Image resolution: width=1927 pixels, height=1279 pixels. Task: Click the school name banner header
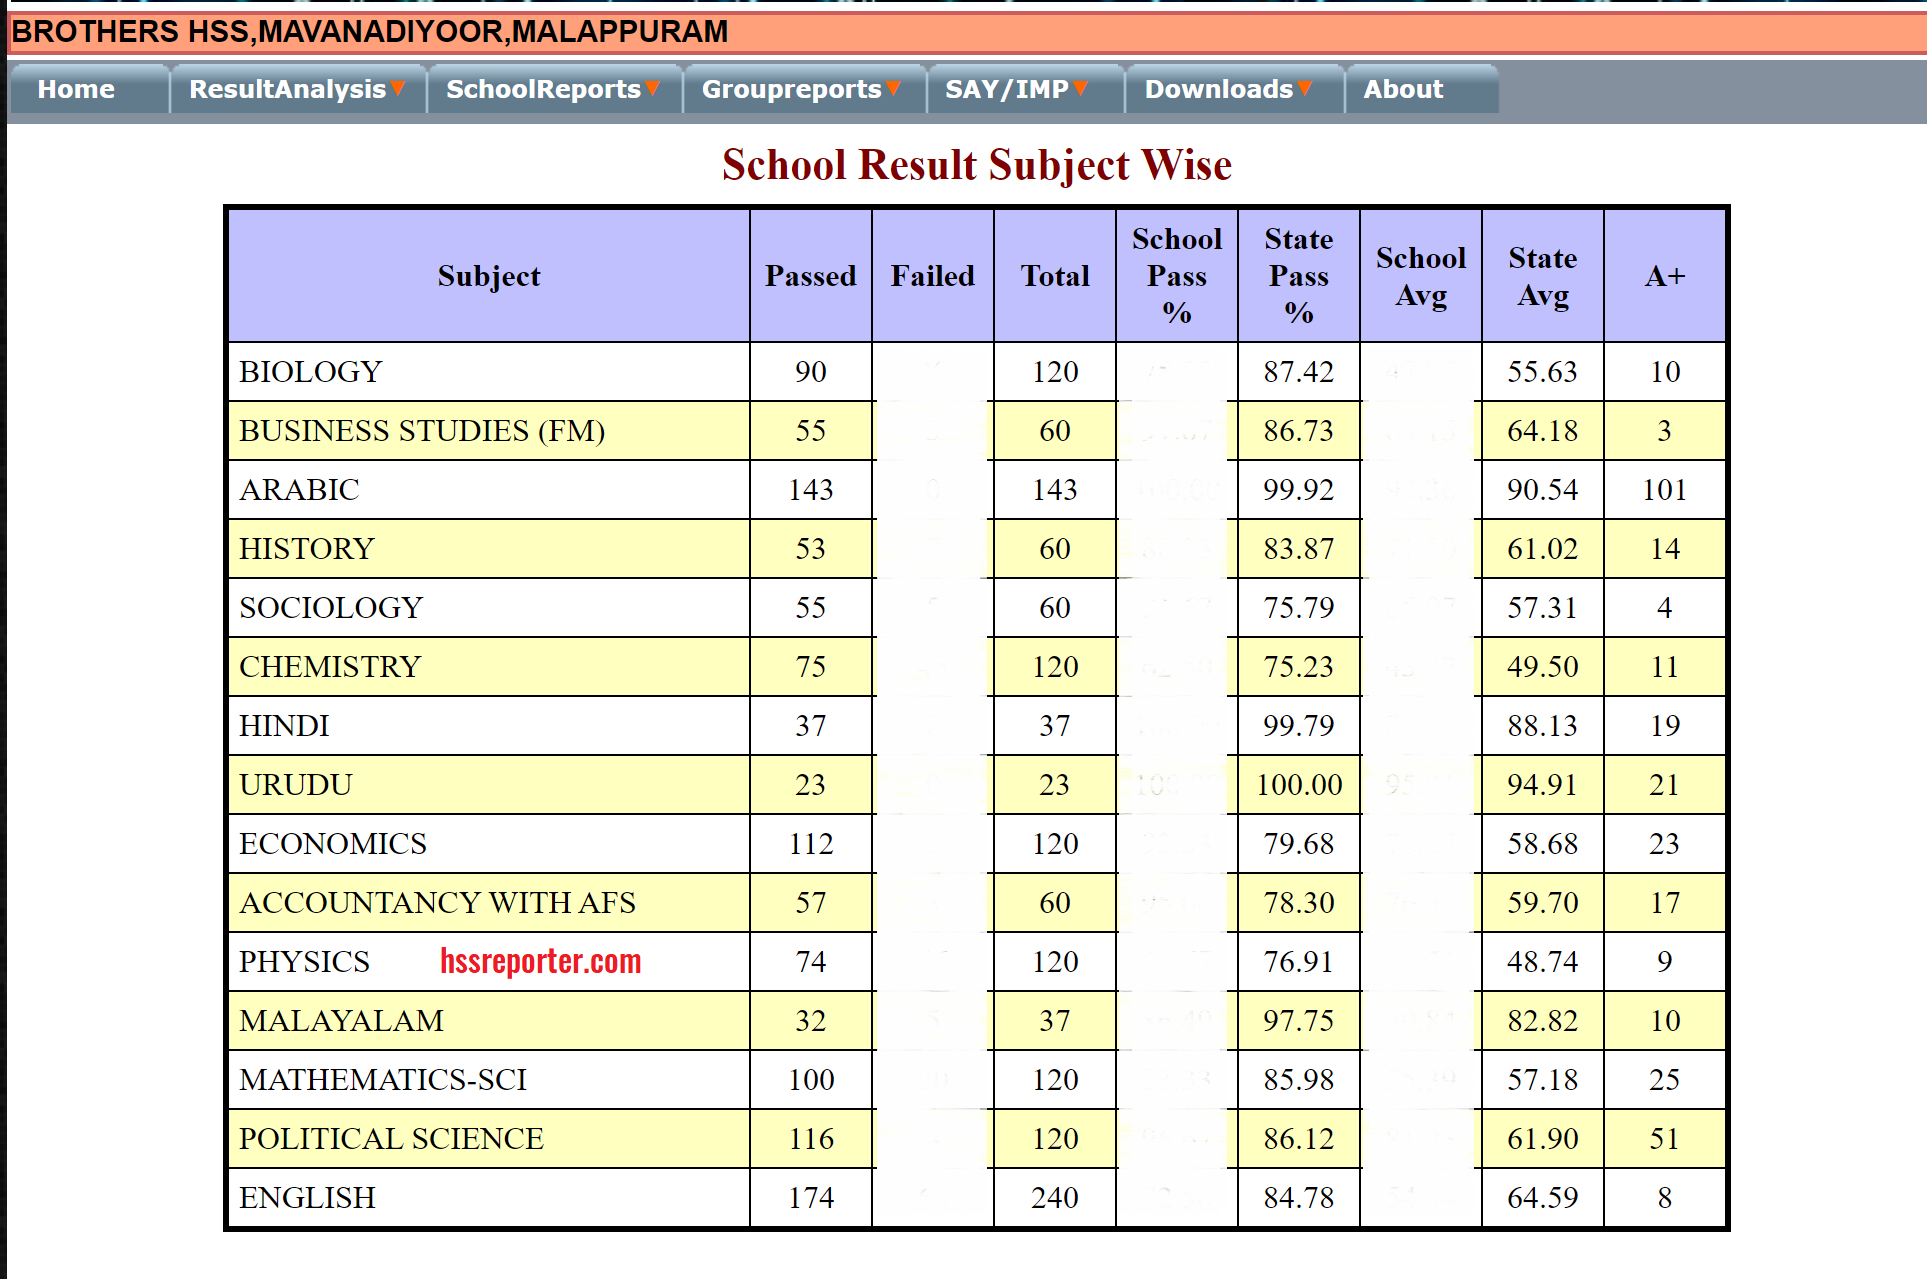point(369,32)
